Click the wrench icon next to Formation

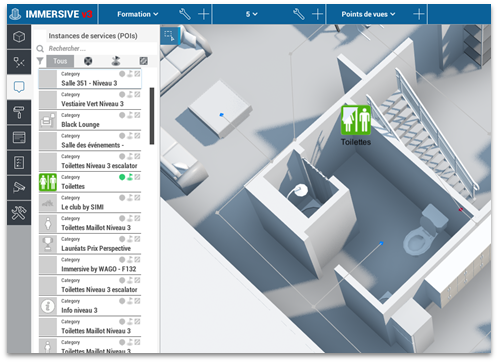pos(185,14)
